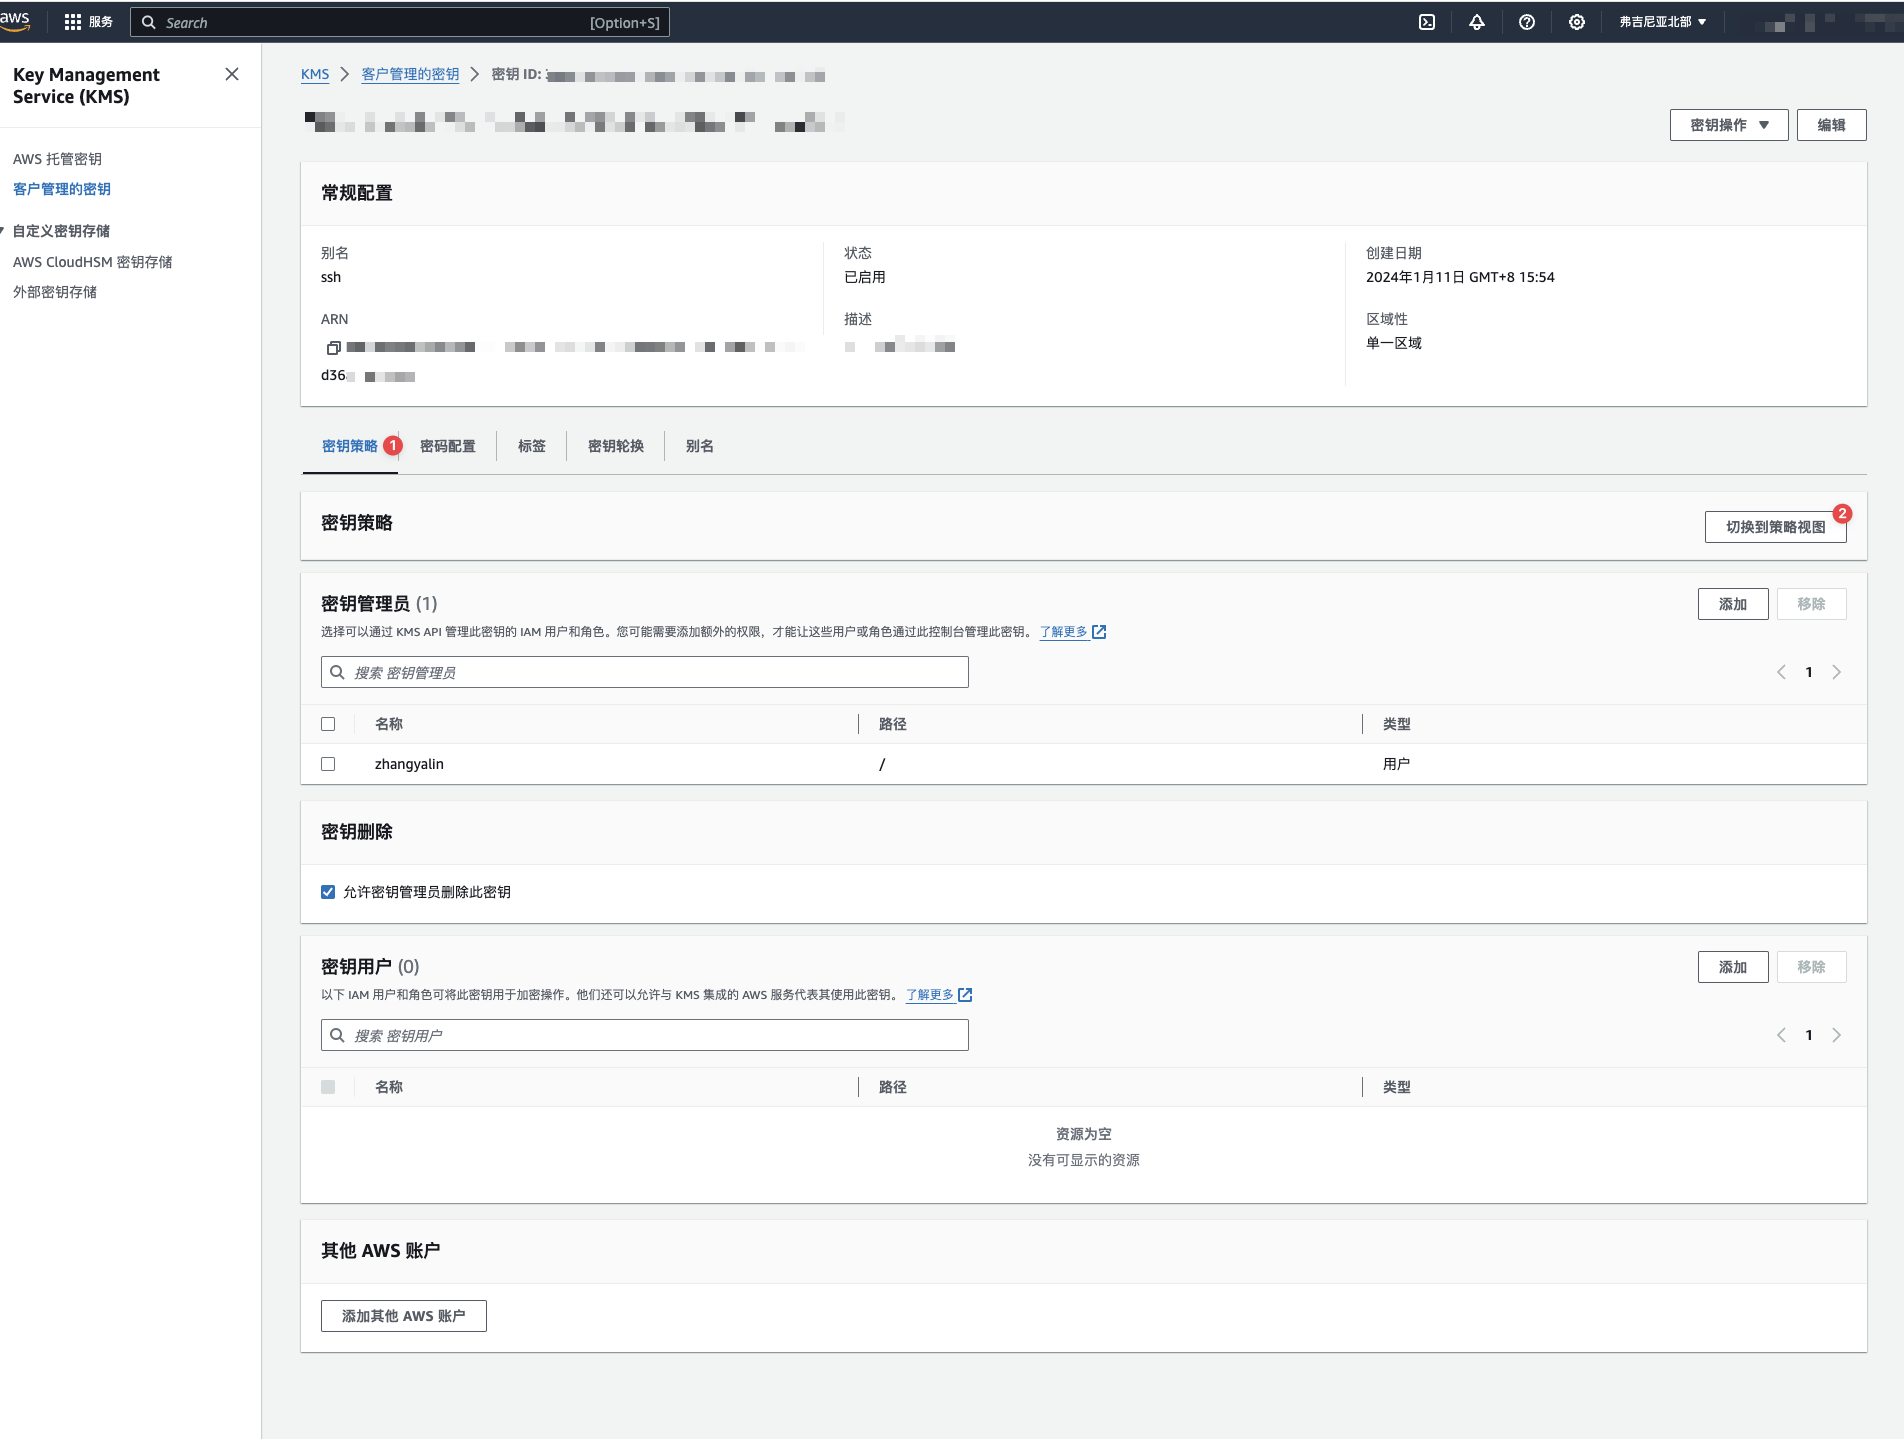This screenshot has width=1904, height=1439.
Task: Open the CloudShell terminal icon
Action: (1427, 22)
